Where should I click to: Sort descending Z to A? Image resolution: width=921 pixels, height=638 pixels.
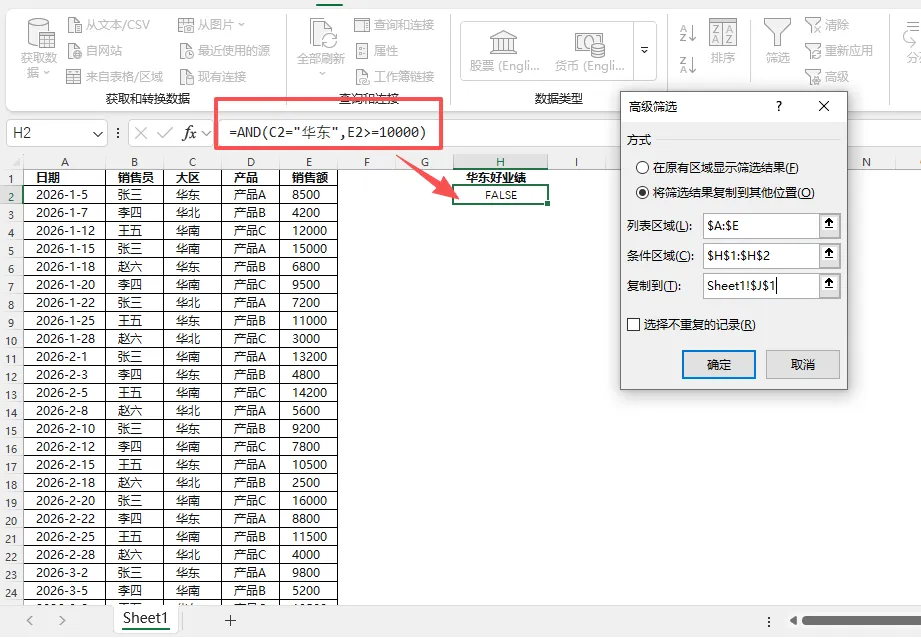[x=687, y=64]
